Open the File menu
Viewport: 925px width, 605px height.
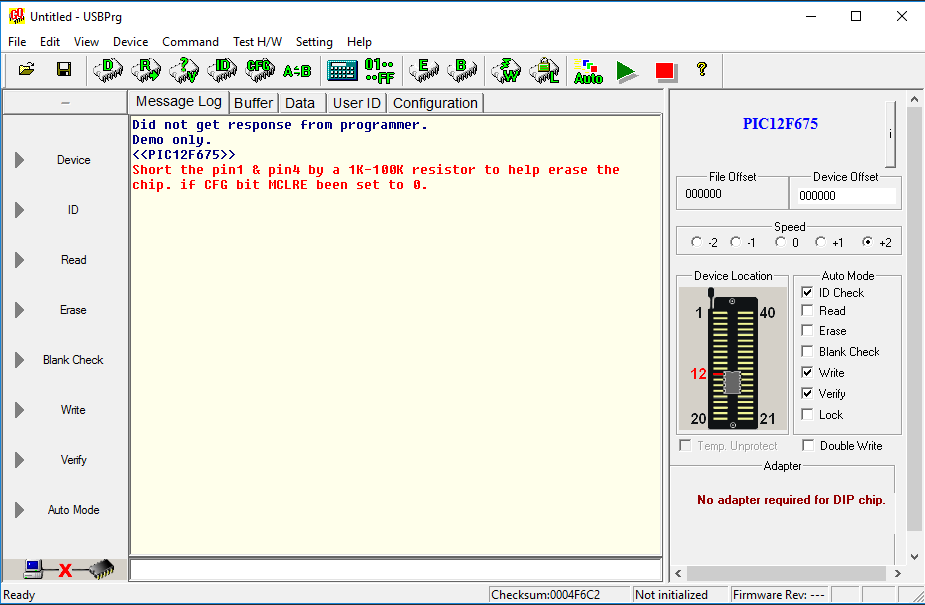click(17, 42)
